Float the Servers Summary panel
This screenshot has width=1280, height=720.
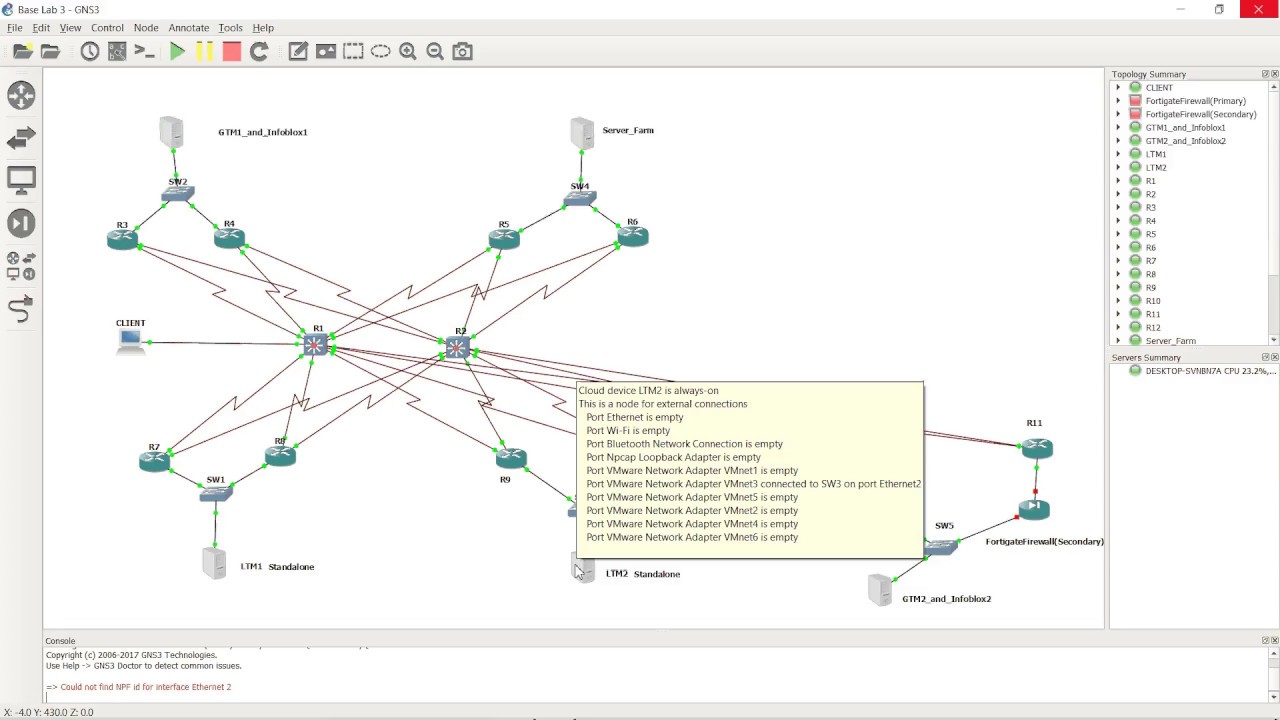pyautogui.click(x=1265, y=357)
